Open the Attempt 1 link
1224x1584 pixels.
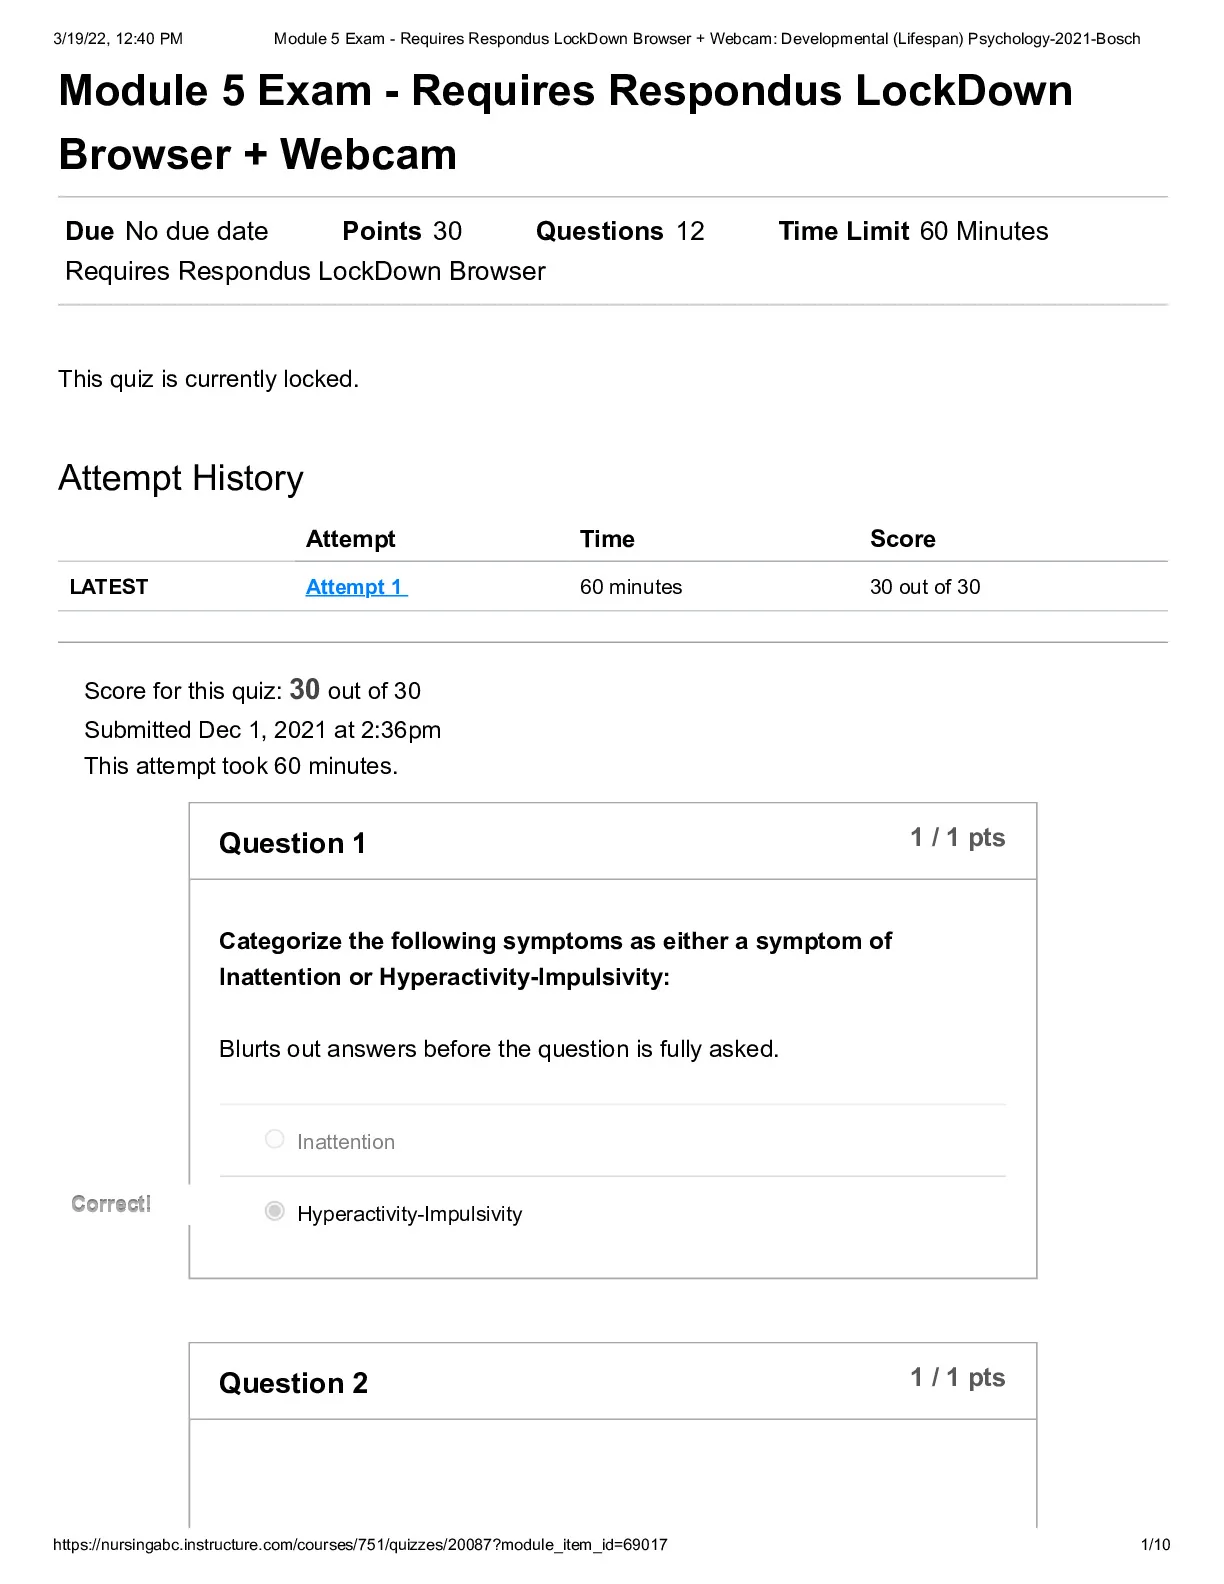[356, 587]
